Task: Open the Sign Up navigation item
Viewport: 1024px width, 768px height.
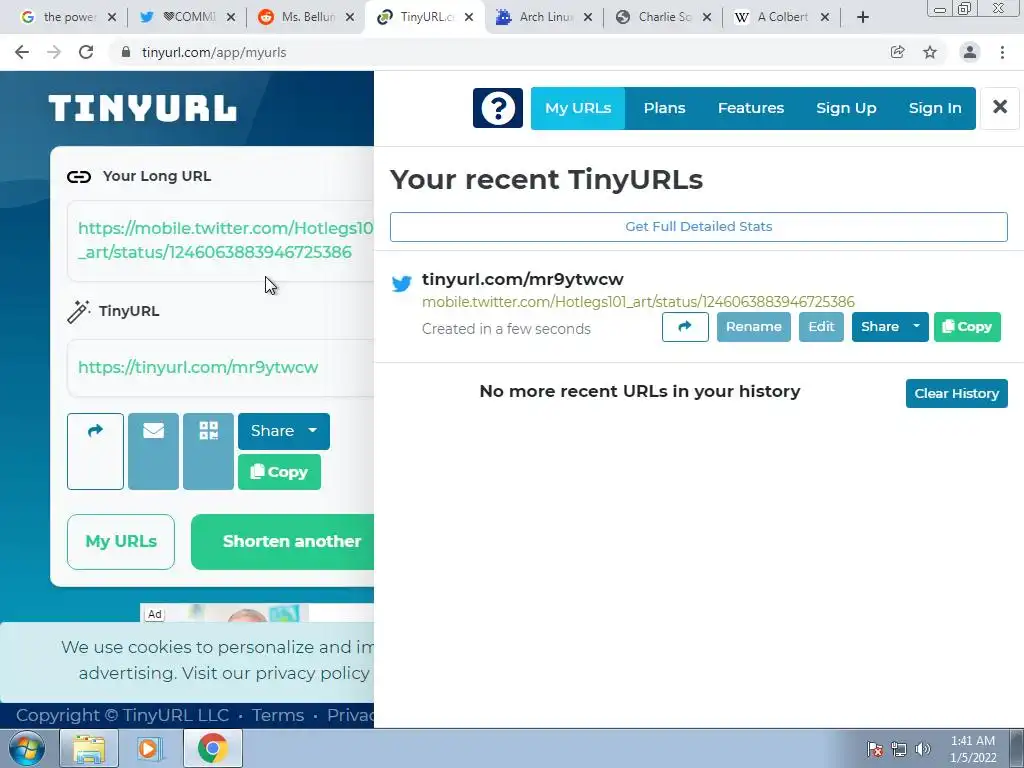Action: (x=846, y=108)
